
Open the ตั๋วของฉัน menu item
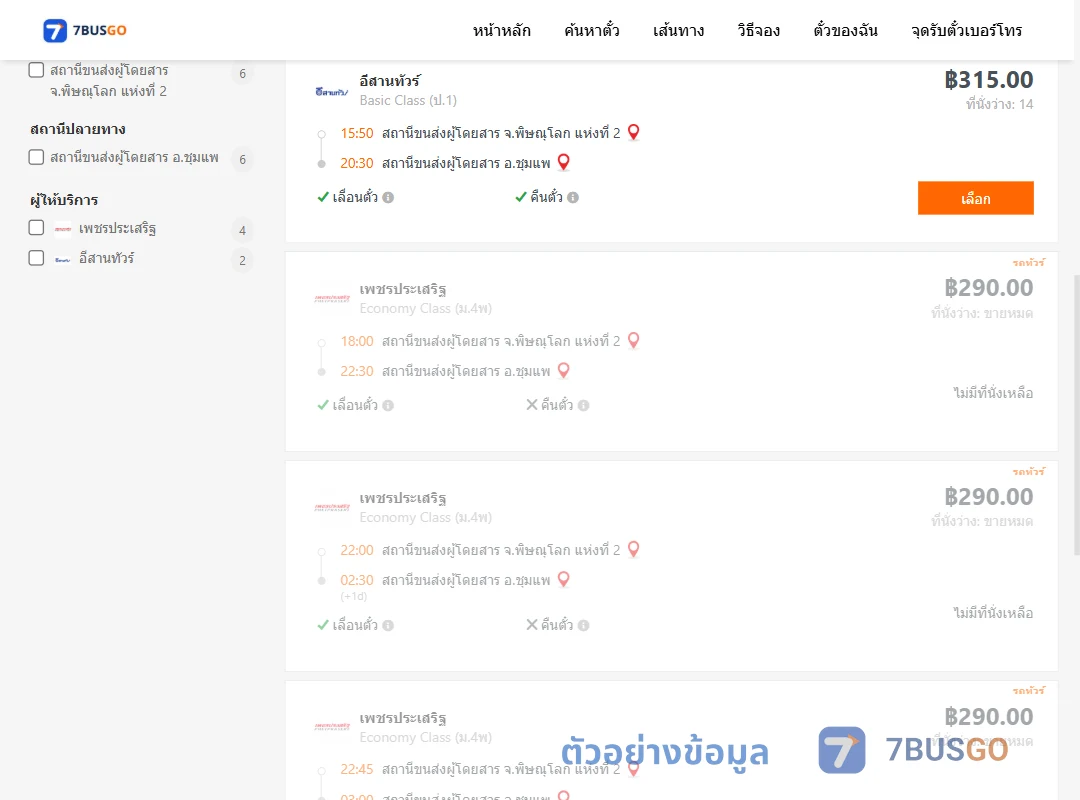click(845, 30)
